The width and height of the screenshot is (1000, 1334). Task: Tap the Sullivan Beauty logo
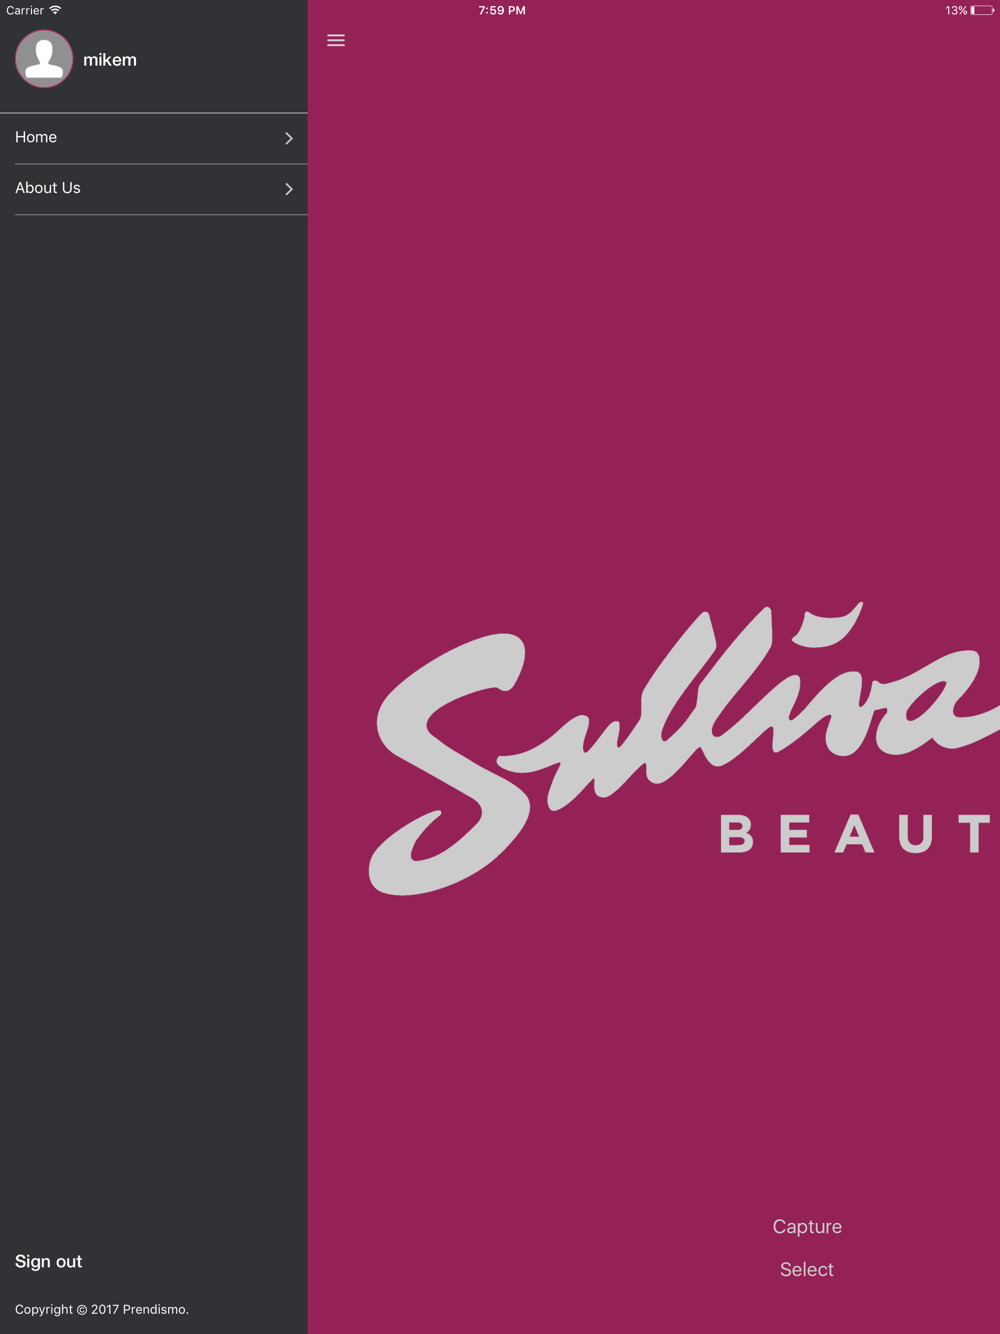click(x=684, y=748)
